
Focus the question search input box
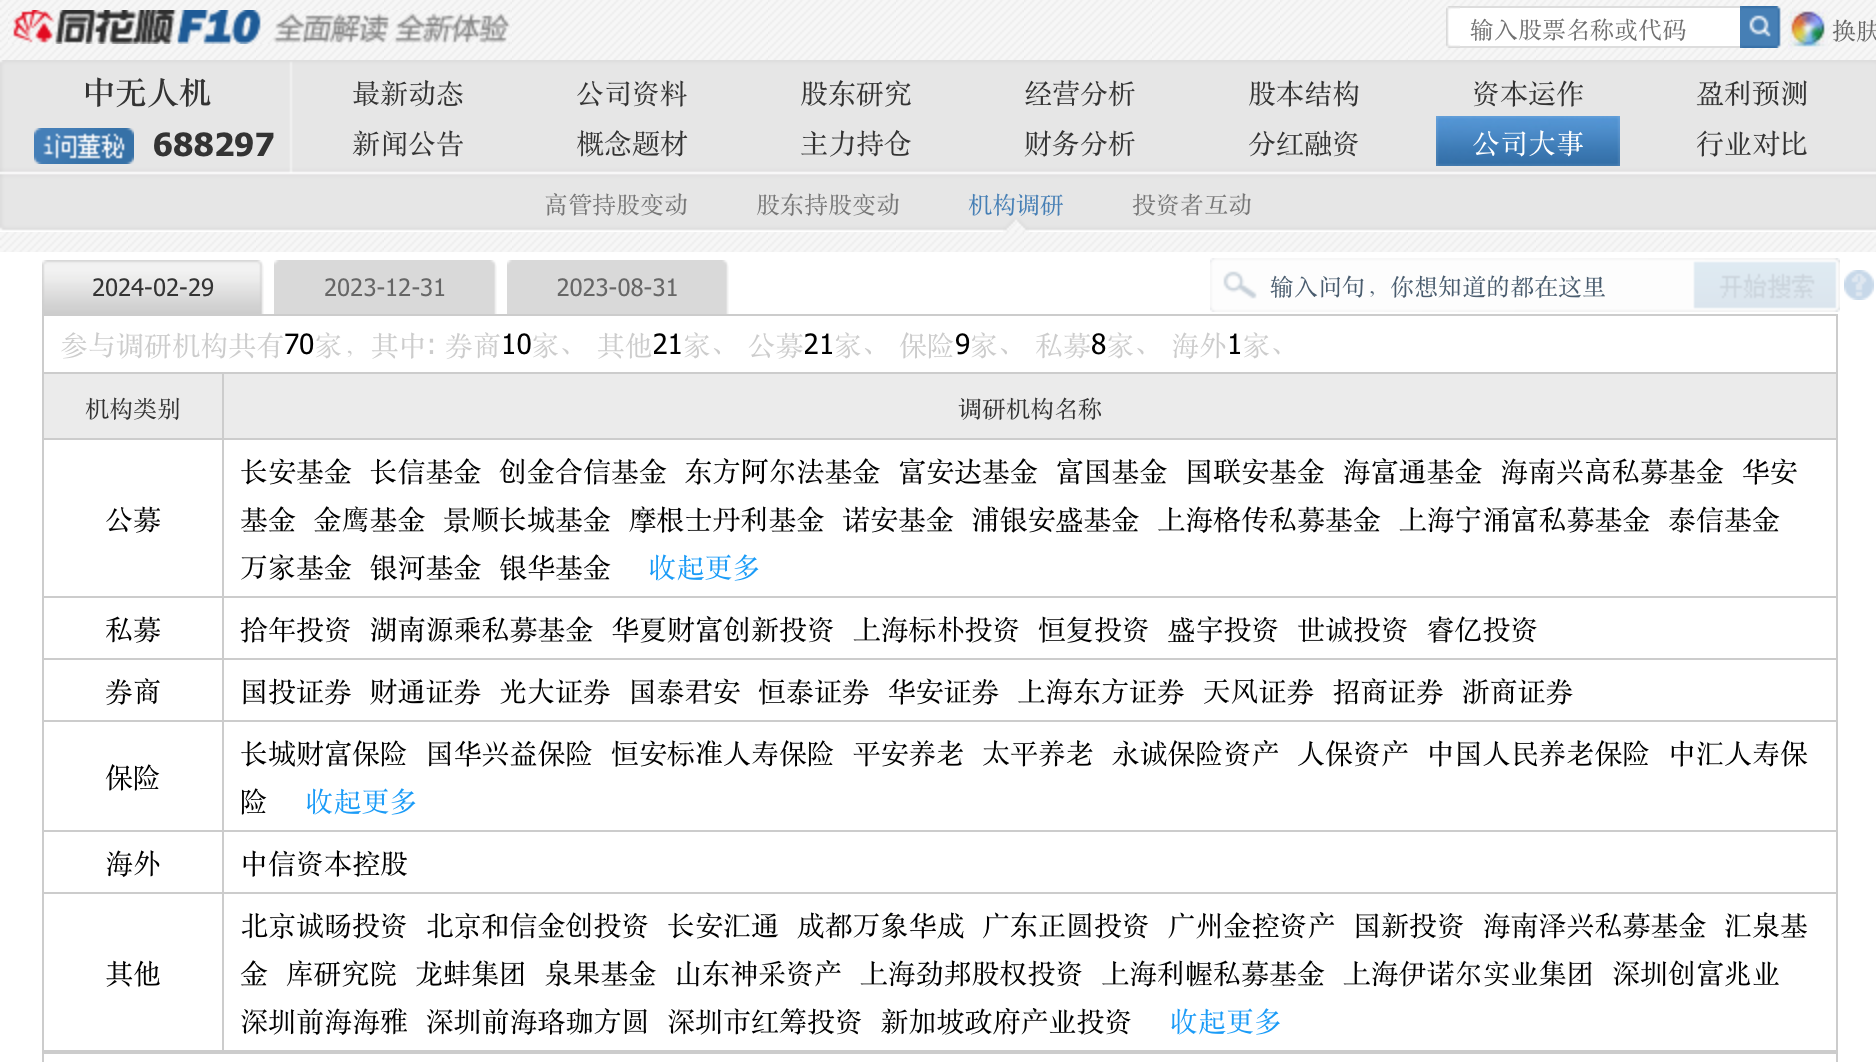1453,287
